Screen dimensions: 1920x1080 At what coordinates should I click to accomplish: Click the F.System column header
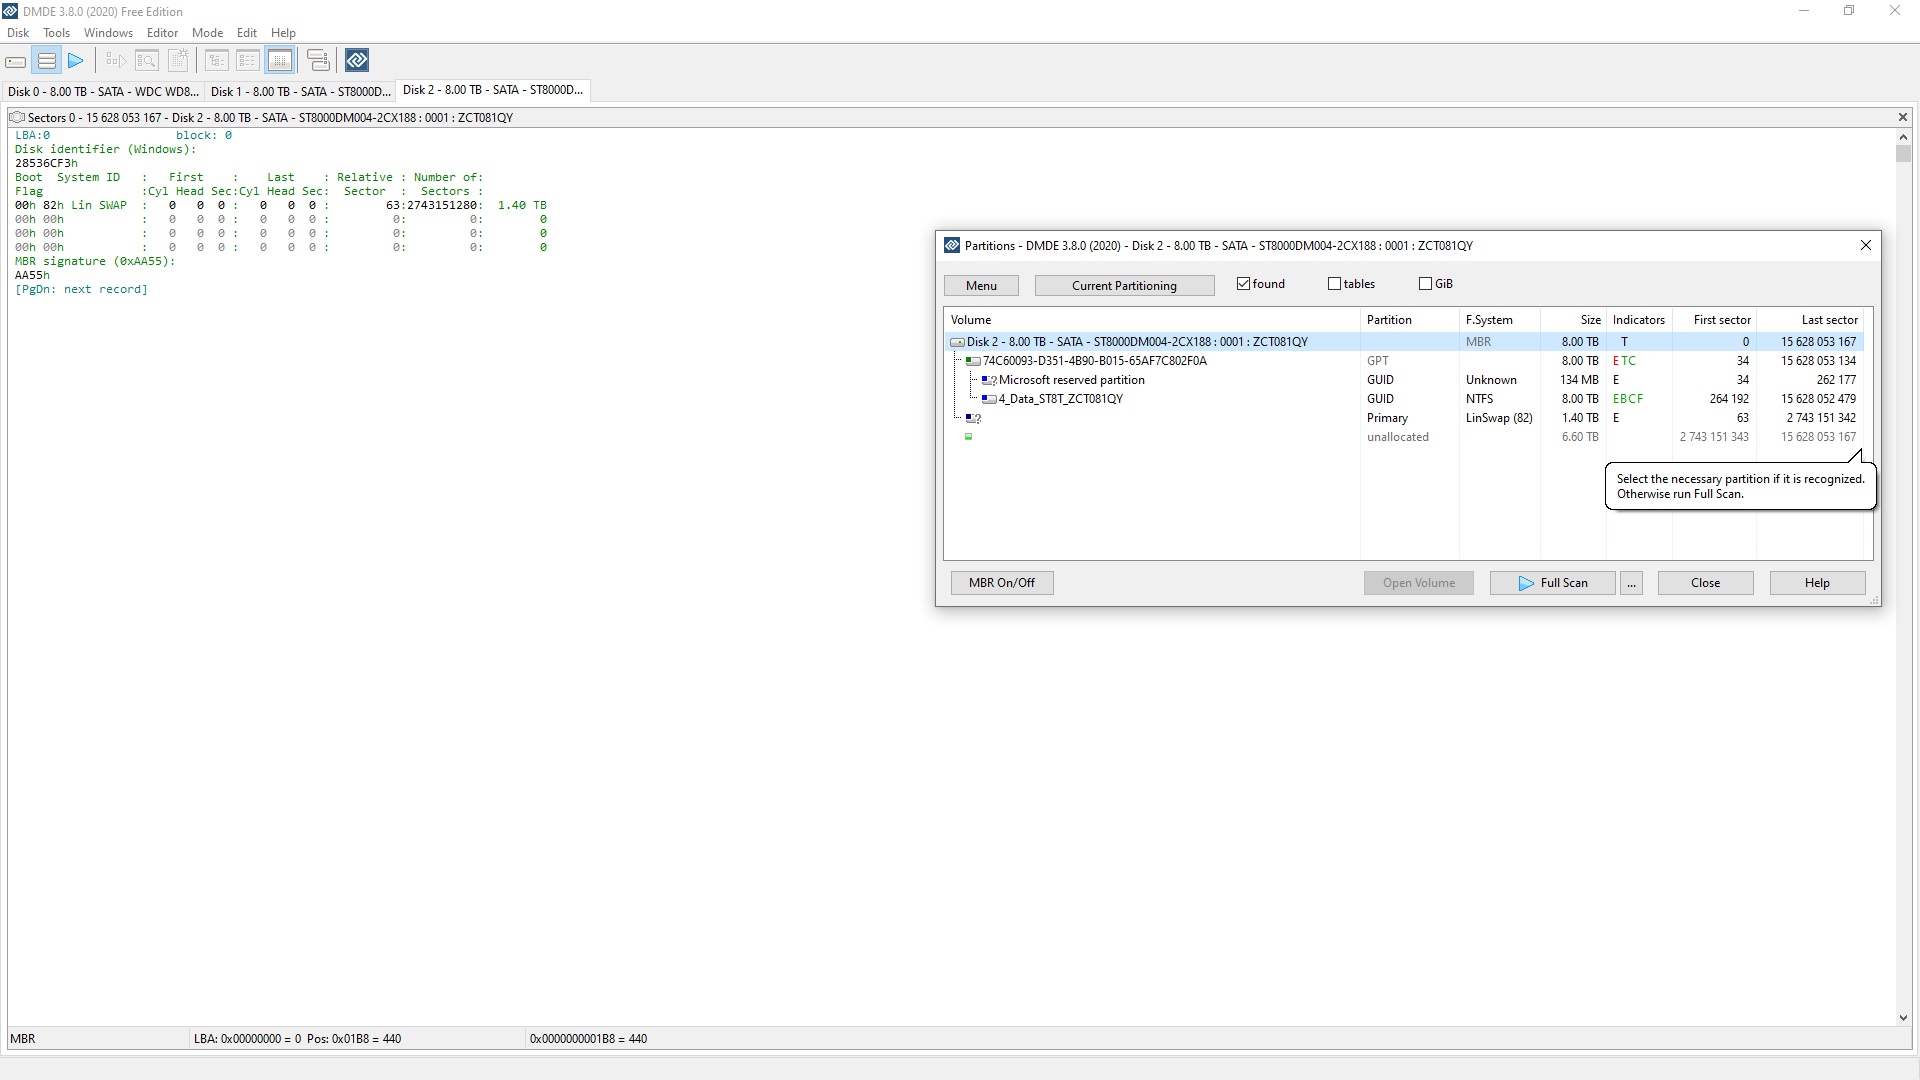[1499, 320]
